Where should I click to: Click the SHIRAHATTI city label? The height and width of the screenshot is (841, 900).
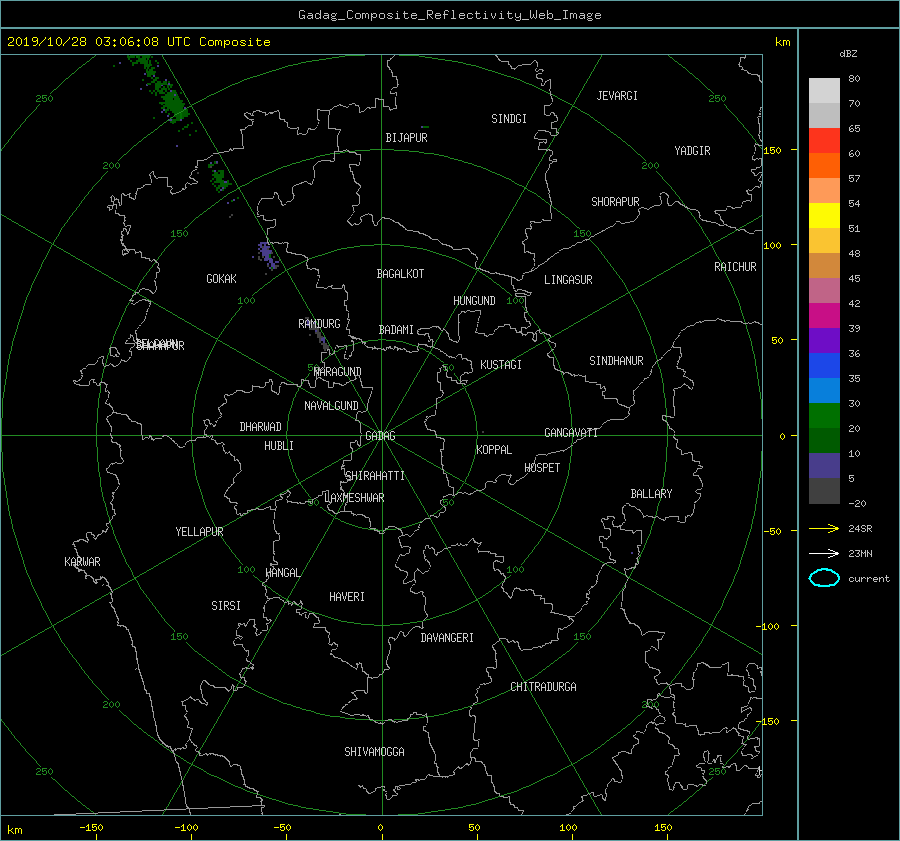[x=375, y=476]
